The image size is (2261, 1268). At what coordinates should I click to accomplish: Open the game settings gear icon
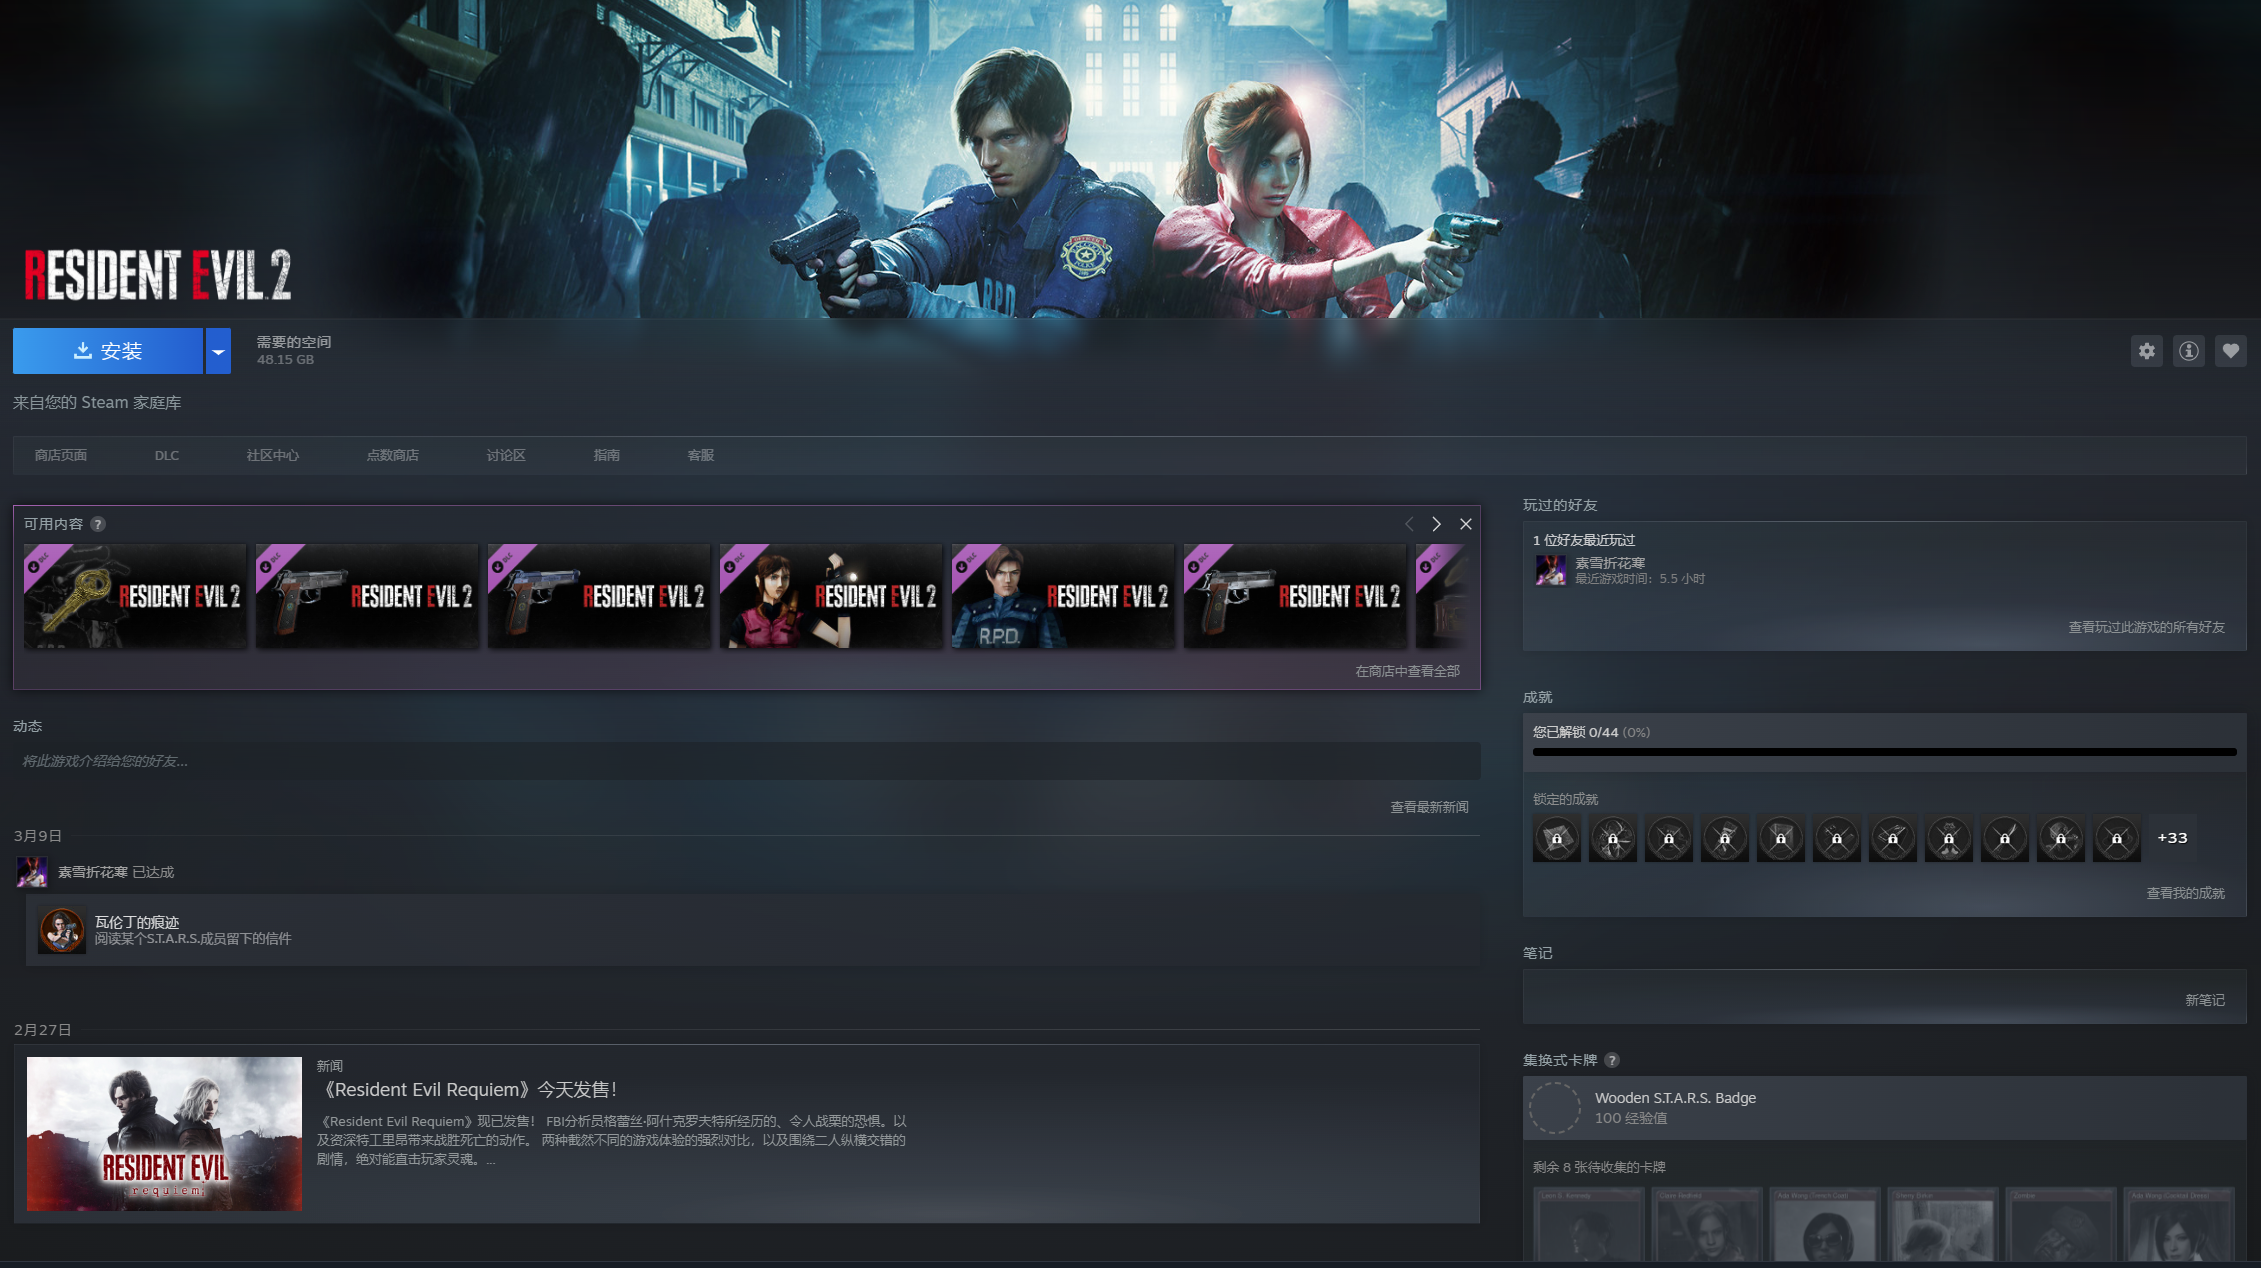tap(2146, 351)
